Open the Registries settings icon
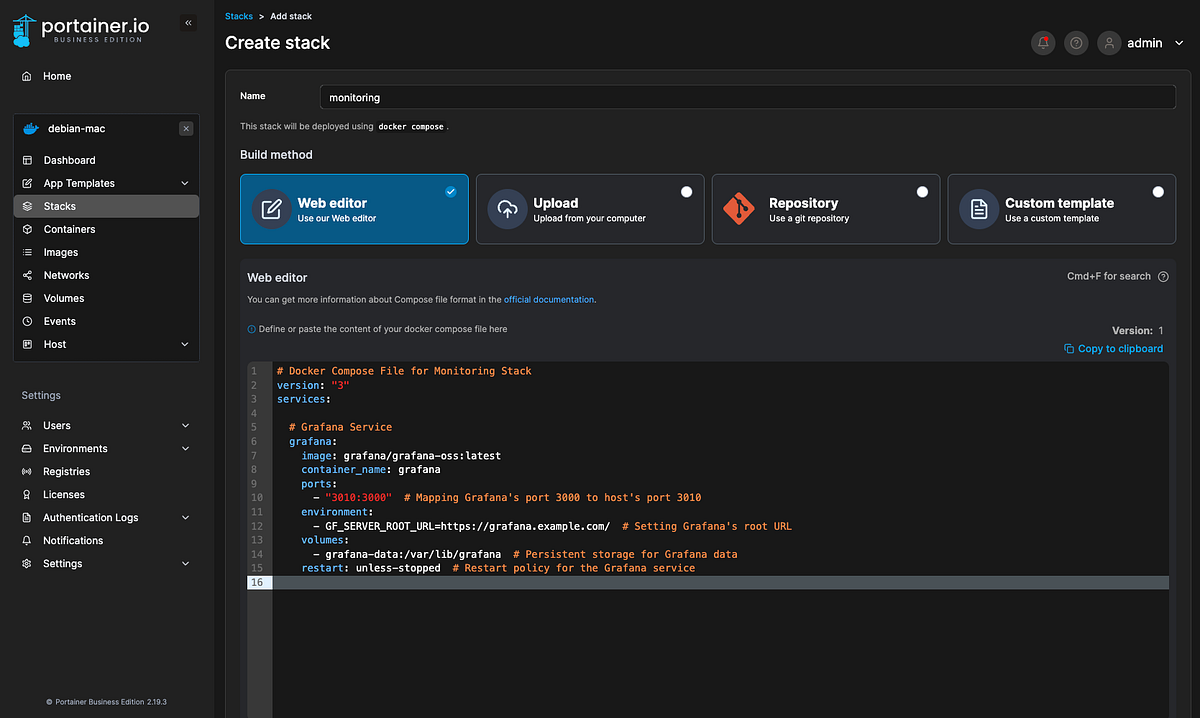 (25, 471)
